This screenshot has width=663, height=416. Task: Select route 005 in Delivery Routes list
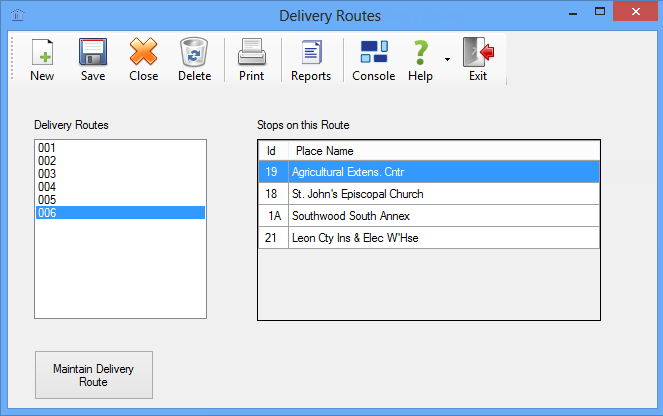point(120,200)
